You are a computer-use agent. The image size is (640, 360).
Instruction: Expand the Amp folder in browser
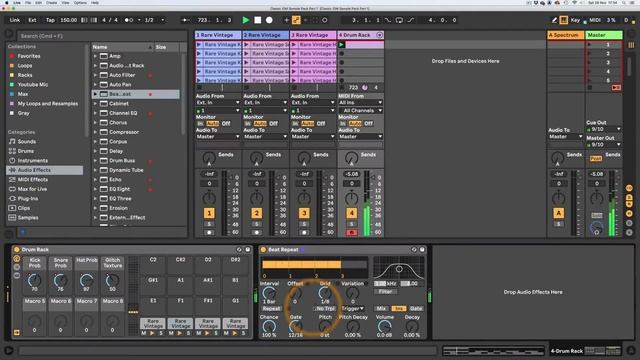coord(95,56)
